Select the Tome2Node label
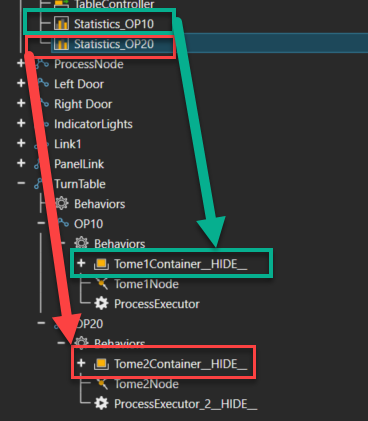Image resolution: width=368 pixels, height=421 pixels. tap(146, 384)
